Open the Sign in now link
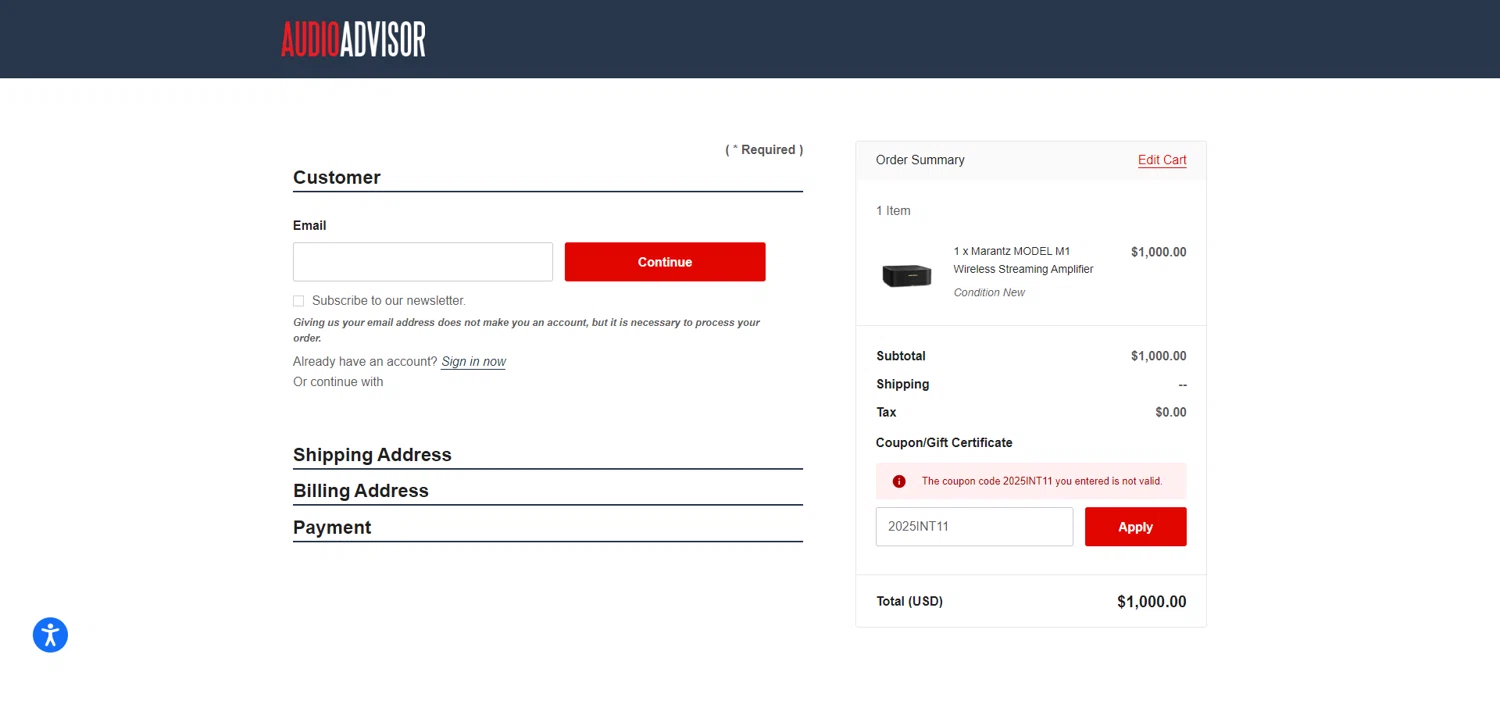This screenshot has height=723, width=1500. (x=474, y=362)
